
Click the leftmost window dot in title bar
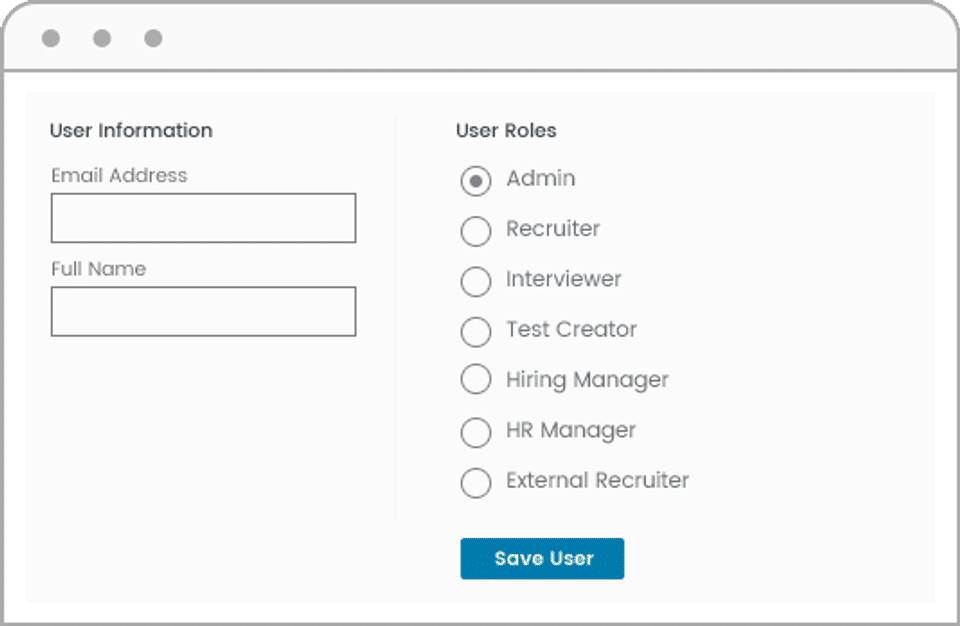pyautogui.click(x=51, y=38)
